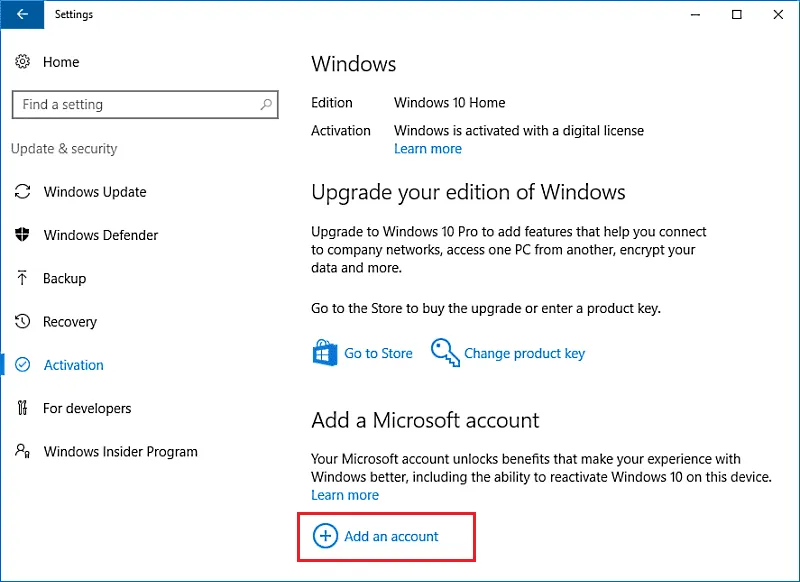This screenshot has width=800, height=582.
Task: Click the Go to Store link
Action: pyautogui.click(x=378, y=353)
